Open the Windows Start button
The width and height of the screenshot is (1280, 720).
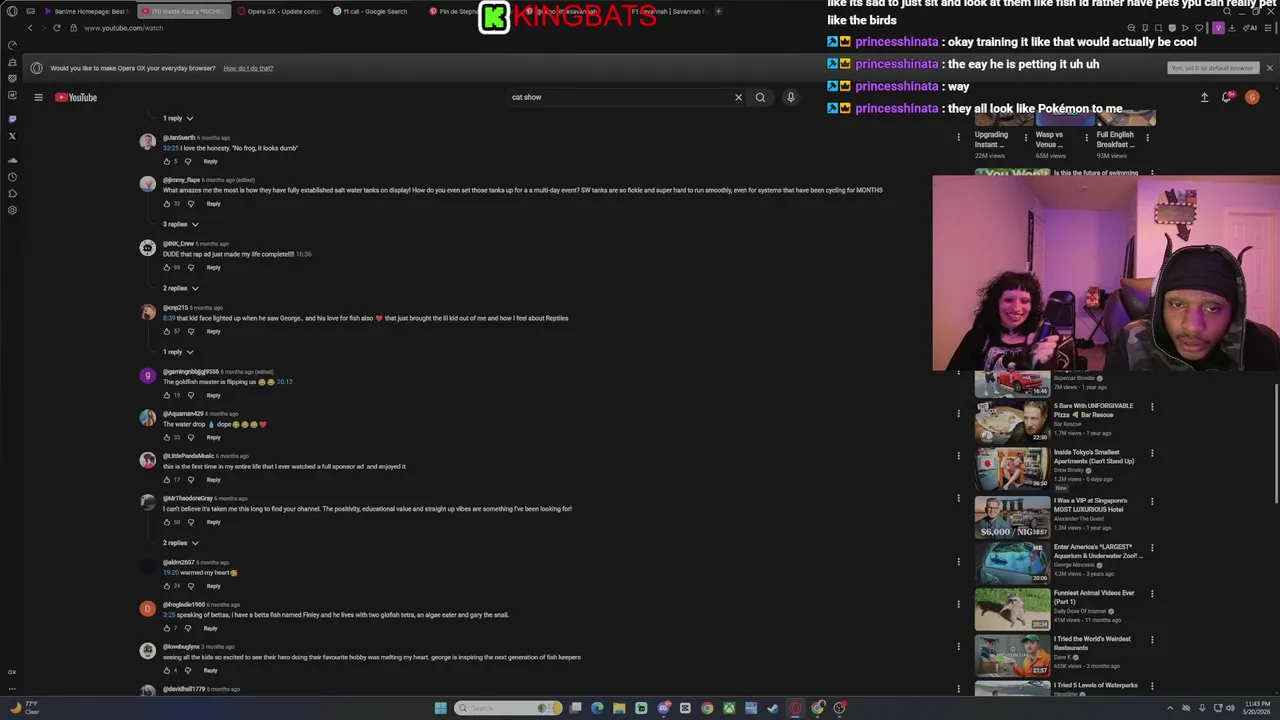440,708
